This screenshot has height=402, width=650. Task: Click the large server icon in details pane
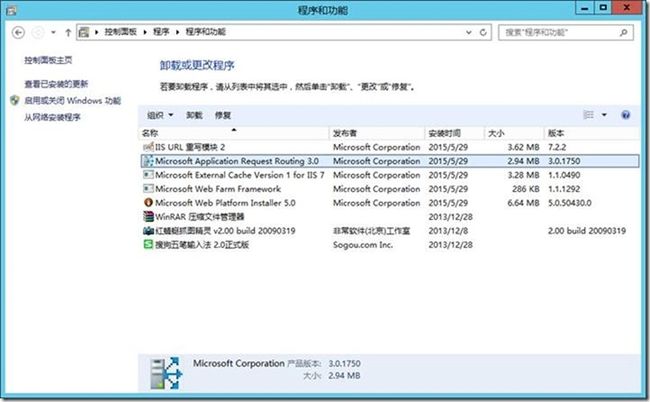166,373
